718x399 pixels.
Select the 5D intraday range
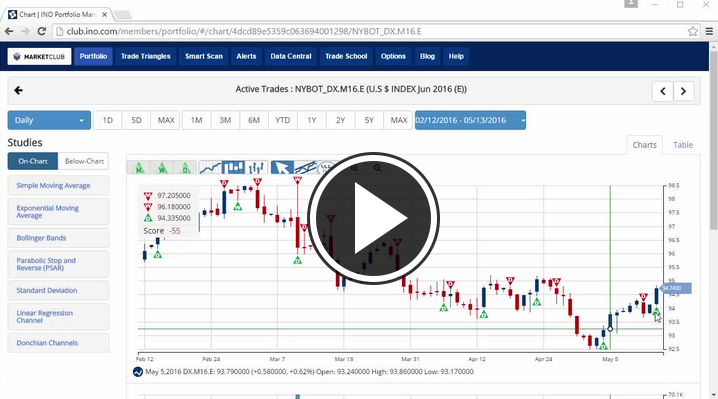pos(136,120)
